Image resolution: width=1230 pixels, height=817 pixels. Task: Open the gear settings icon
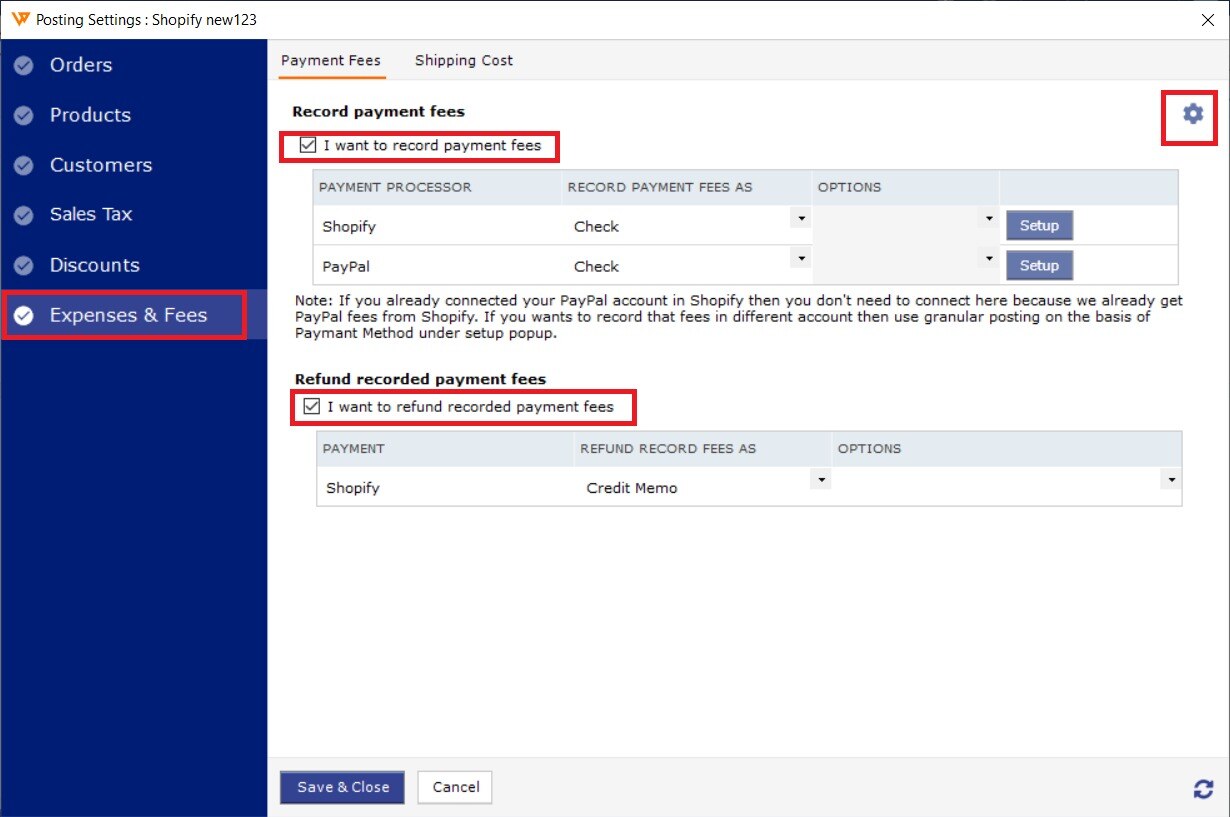pyautogui.click(x=1192, y=114)
